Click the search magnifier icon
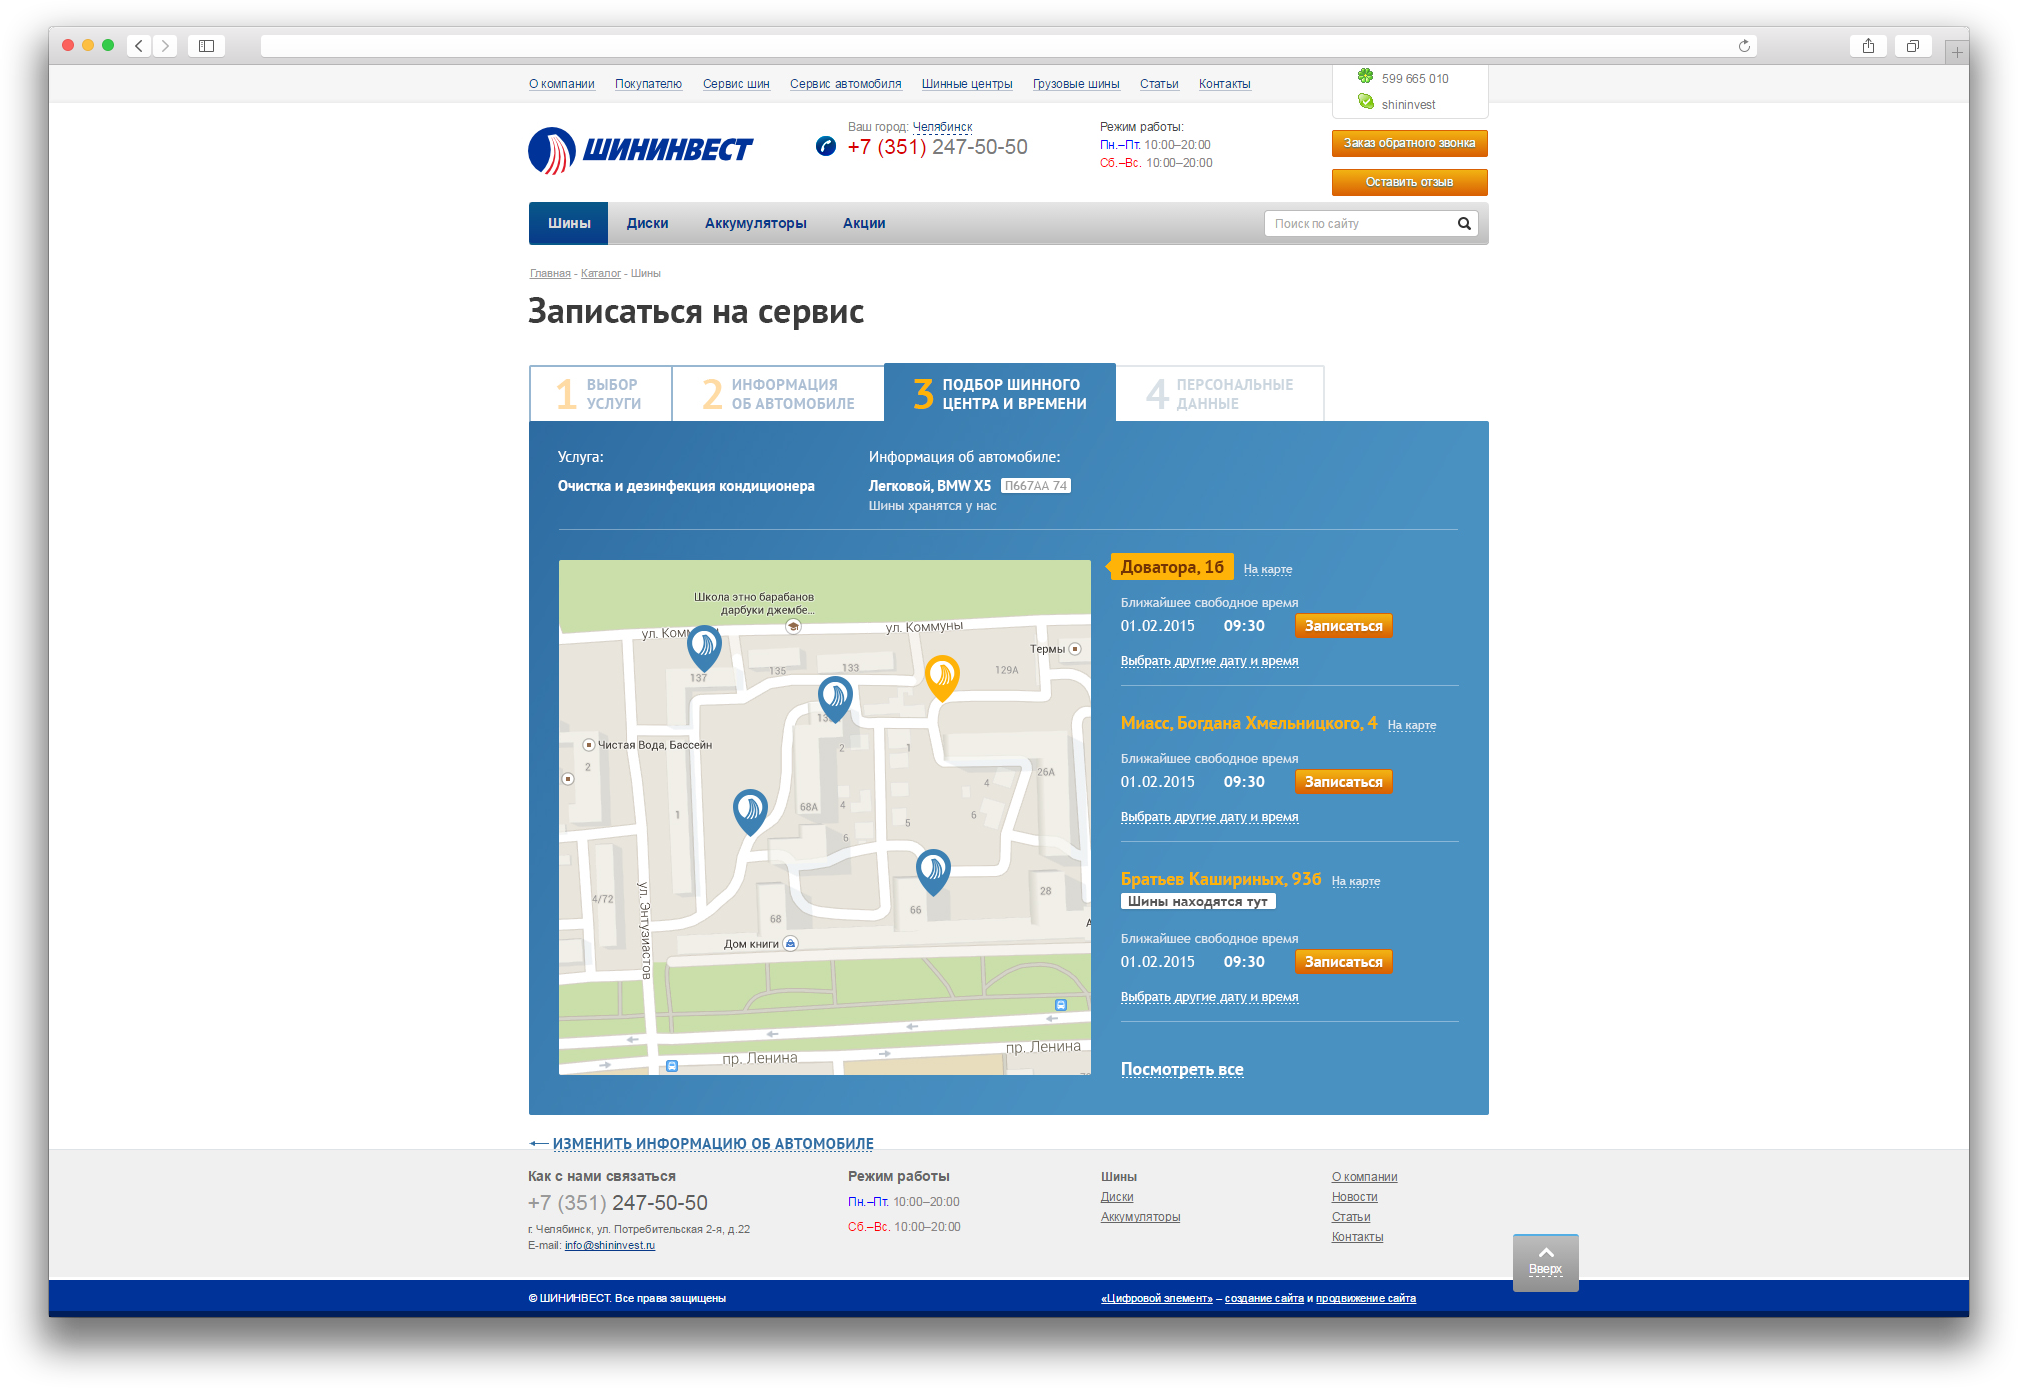Image resolution: width=2018 pixels, height=1388 pixels. coord(1464,224)
